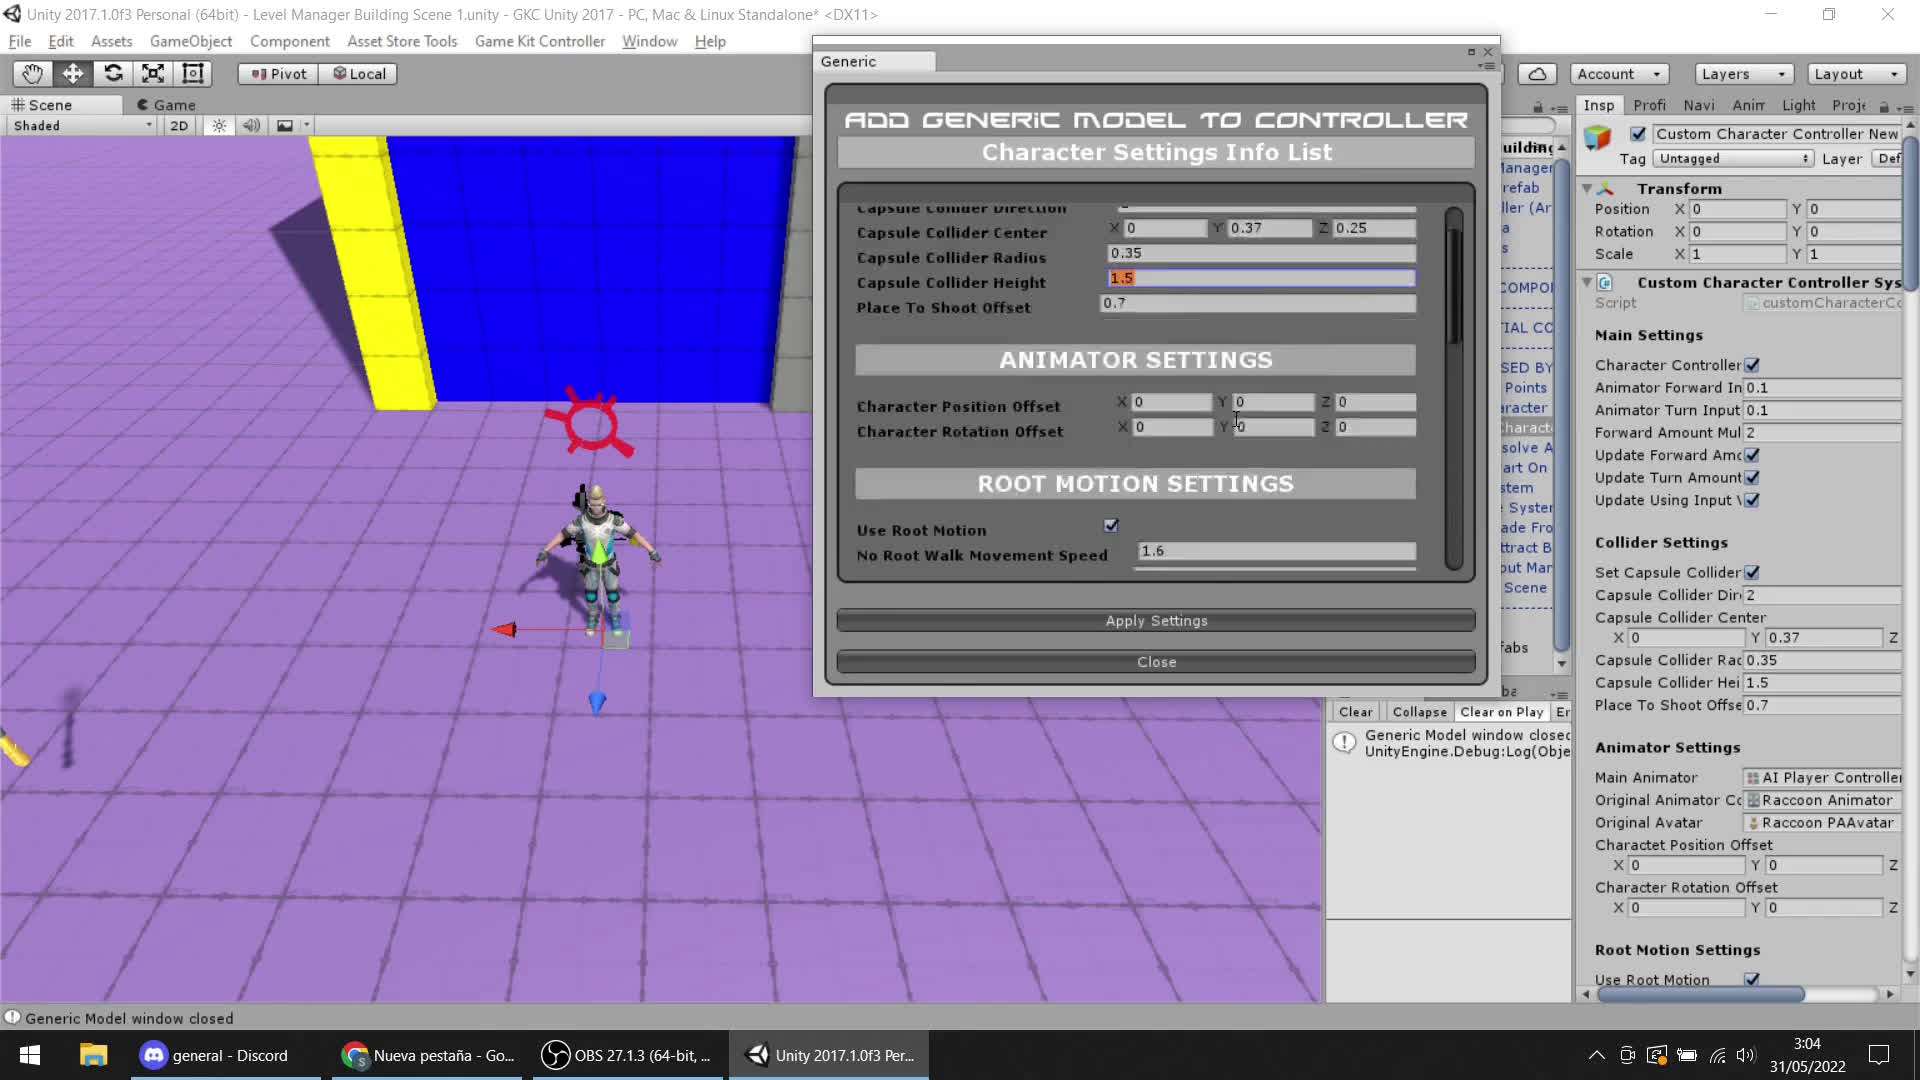Click the Clear button in the console
The height and width of the screenshot is (1080, 1920).
click(x=1355, y=711)
